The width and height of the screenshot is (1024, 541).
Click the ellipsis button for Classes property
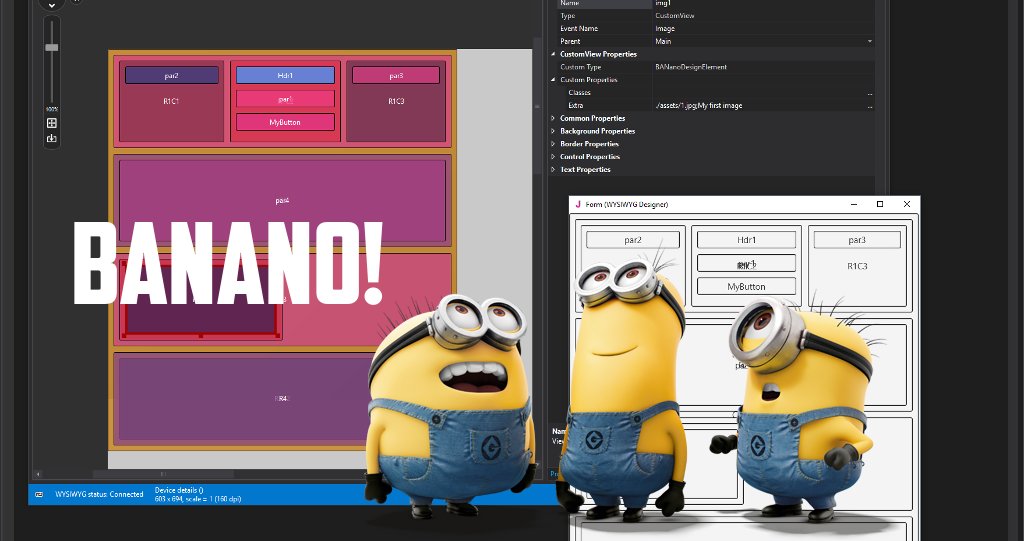click(870, 93)
